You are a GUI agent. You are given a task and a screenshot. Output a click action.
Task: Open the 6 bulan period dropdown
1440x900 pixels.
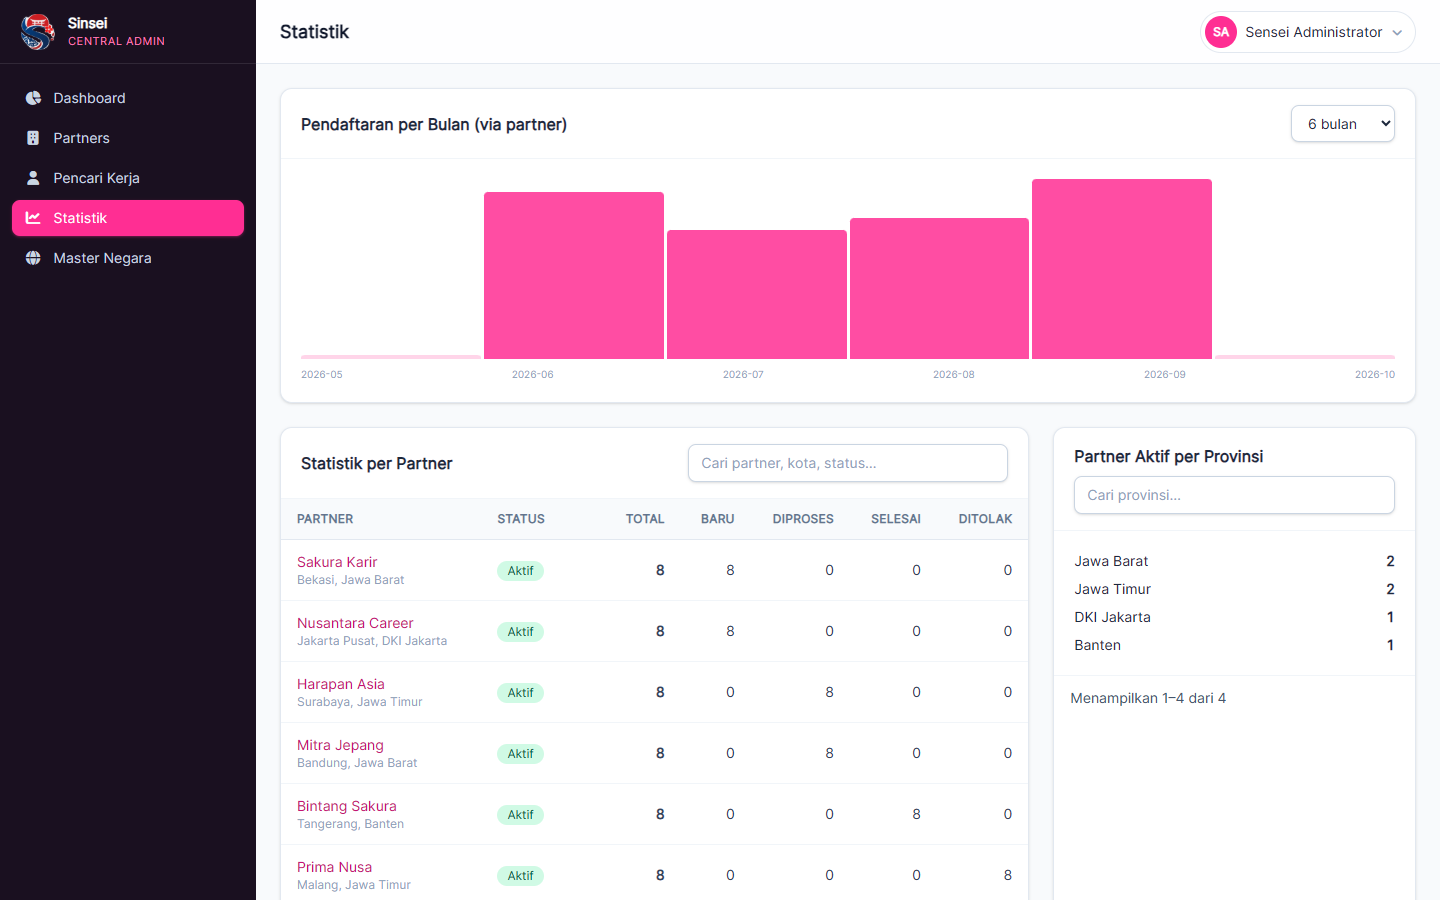(1343, 124)
